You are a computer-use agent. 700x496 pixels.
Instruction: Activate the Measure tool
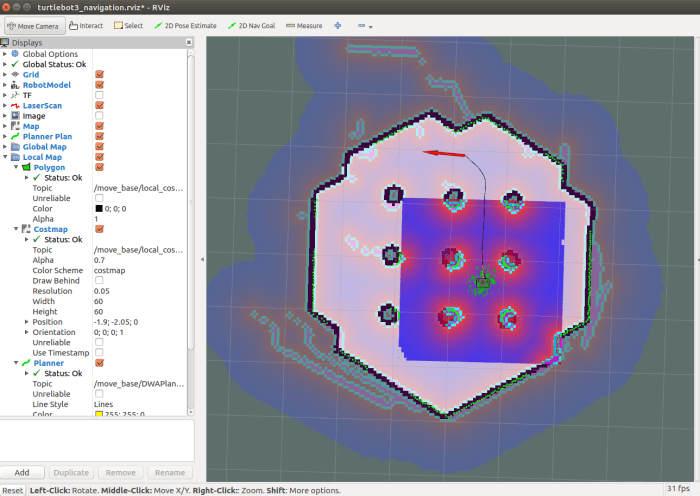304,26
